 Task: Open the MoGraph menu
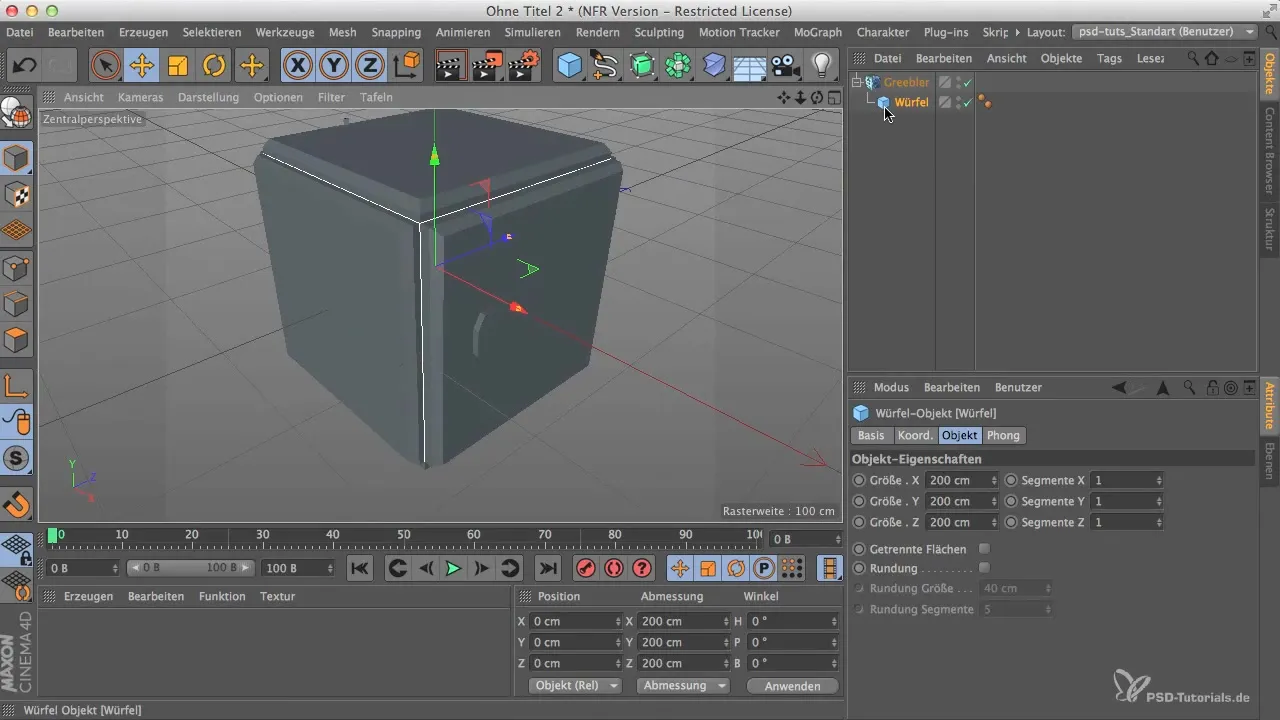(x=817, y=32)
